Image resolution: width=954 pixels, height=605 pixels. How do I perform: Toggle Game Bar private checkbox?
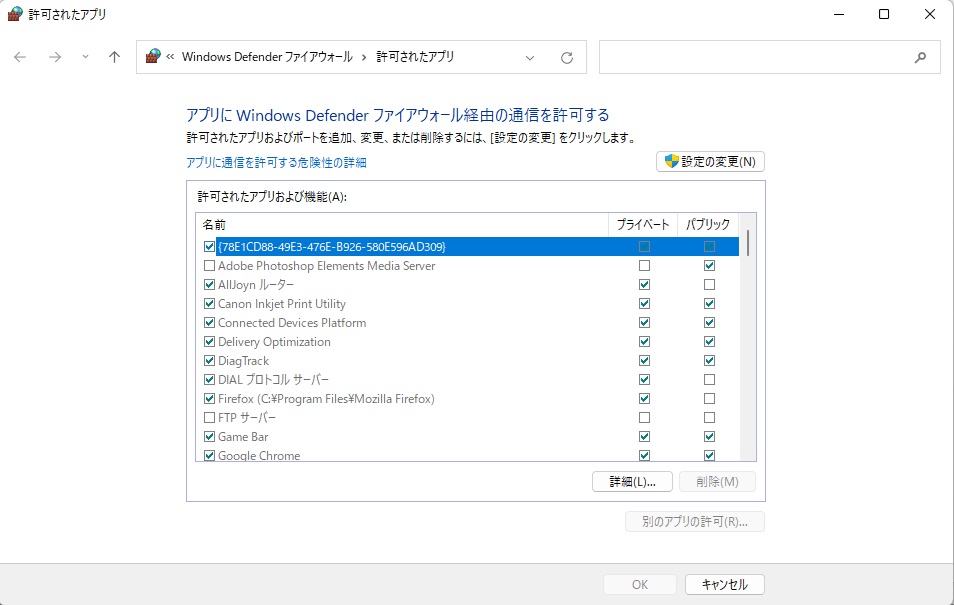[644, 436]
